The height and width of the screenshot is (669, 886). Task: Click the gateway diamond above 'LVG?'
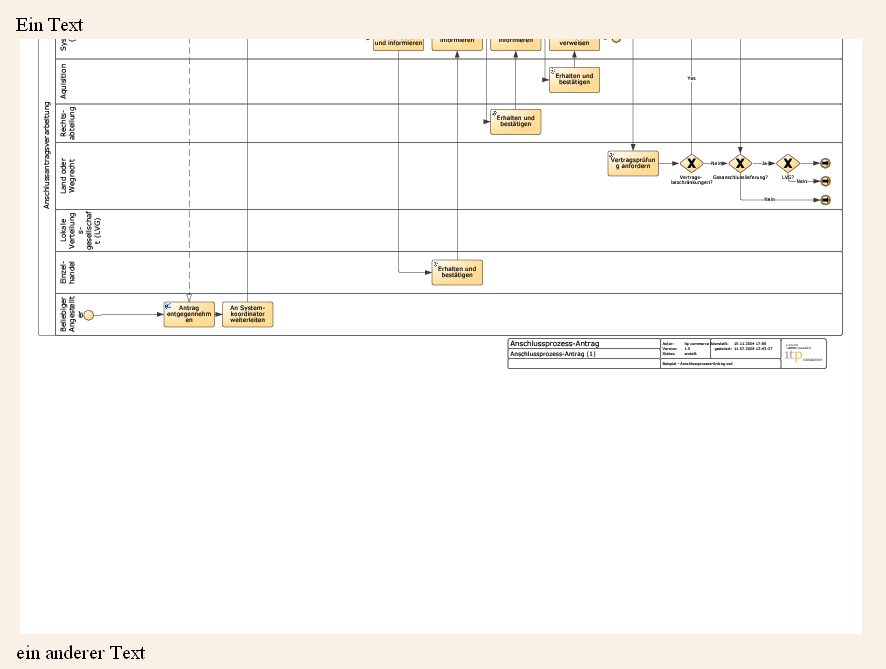point(788,163)
